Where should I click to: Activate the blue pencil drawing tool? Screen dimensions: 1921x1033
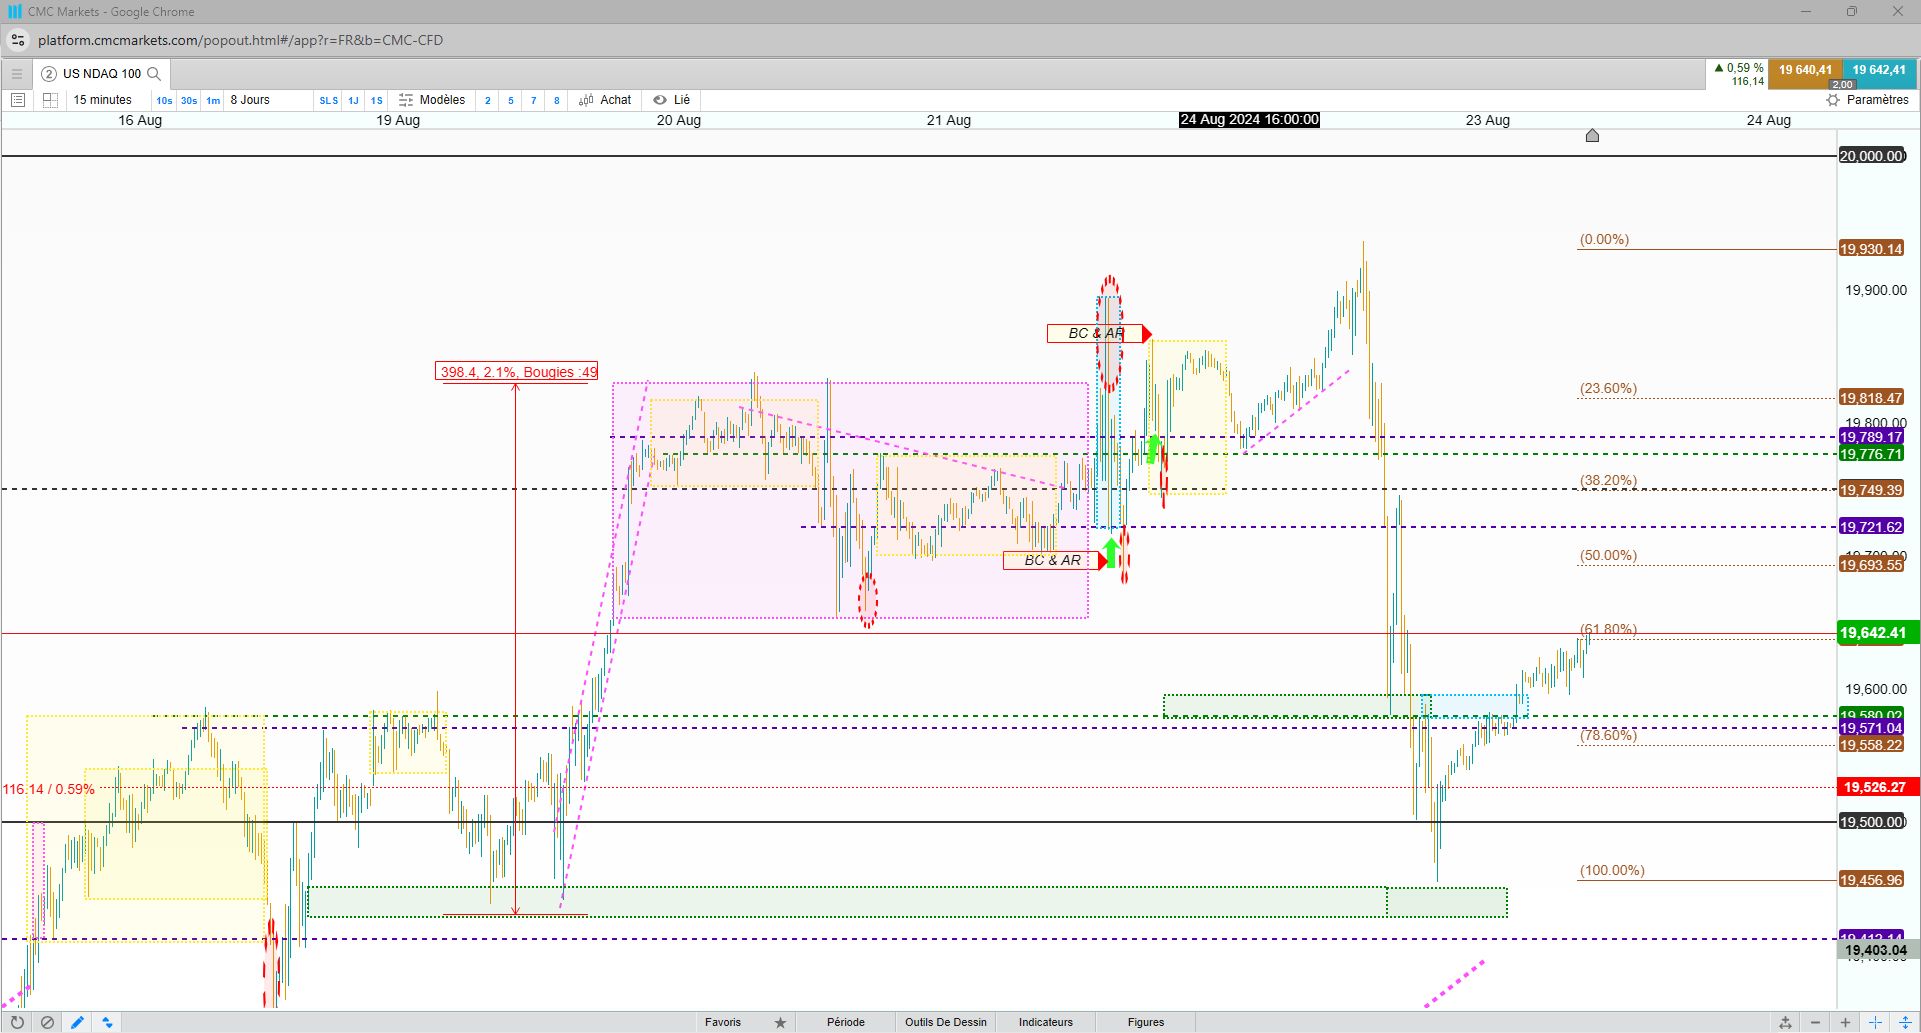77,1022
